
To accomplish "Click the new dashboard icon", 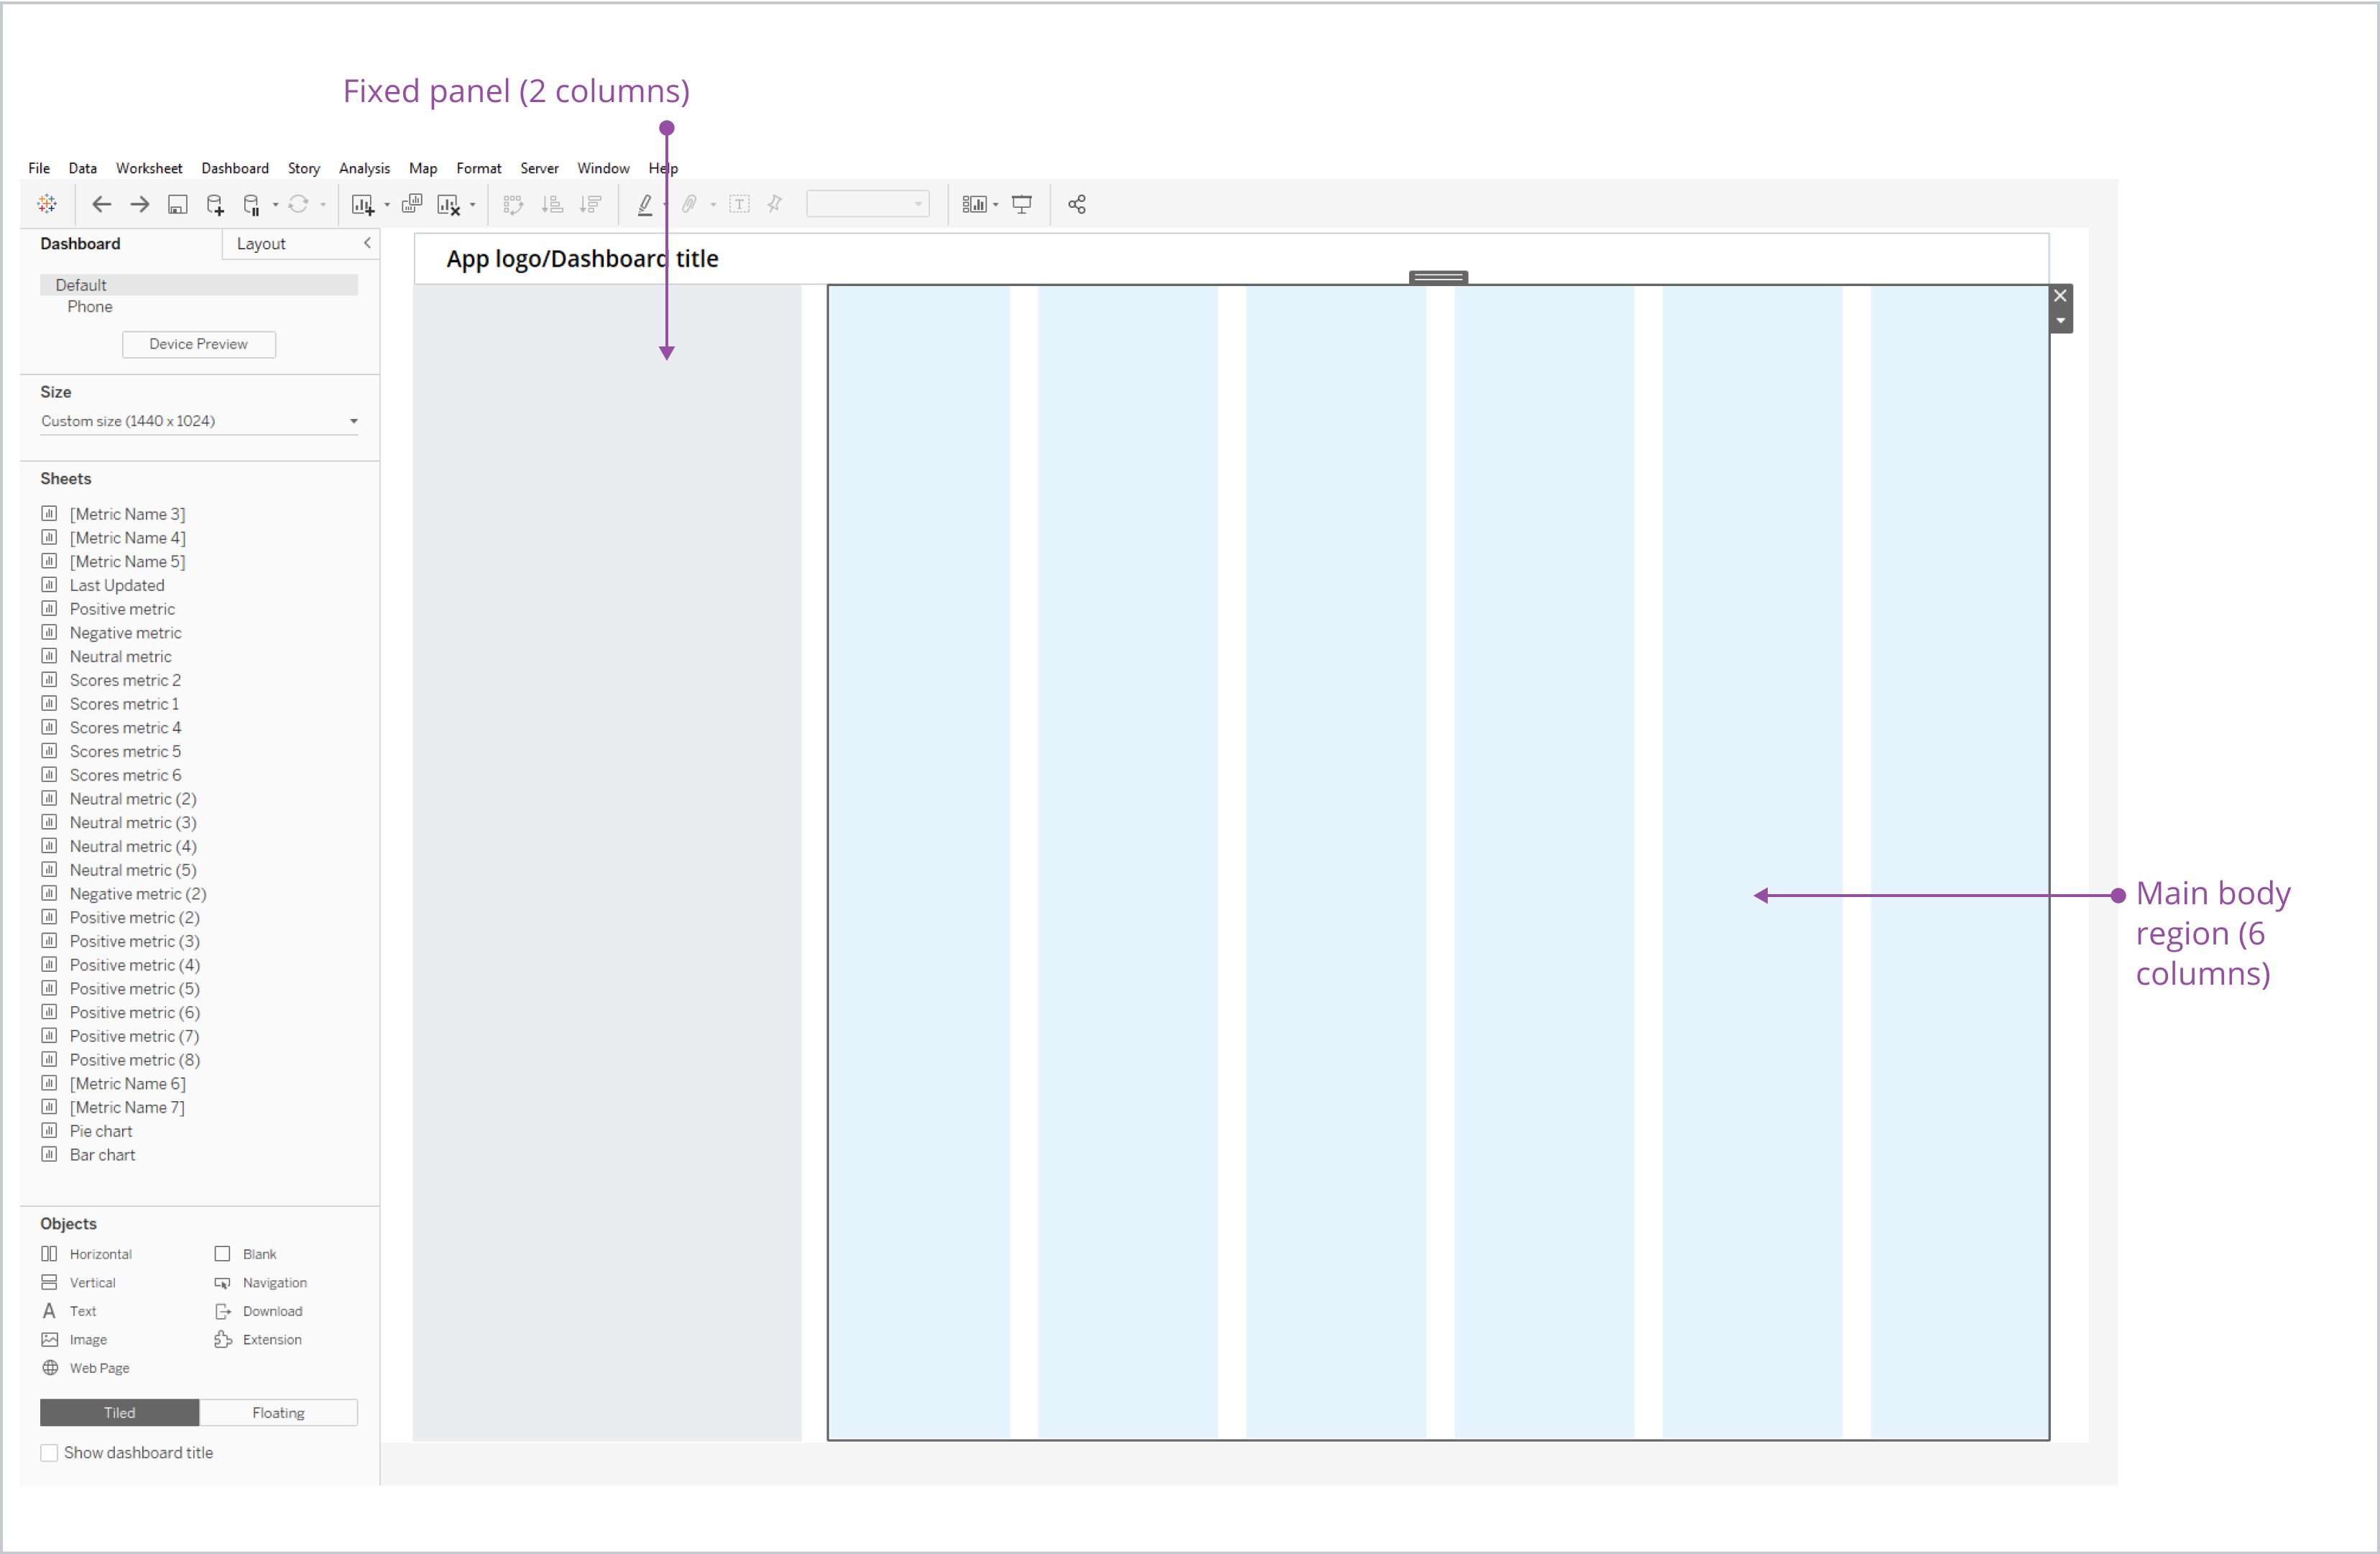I will (x=364, y=205).
